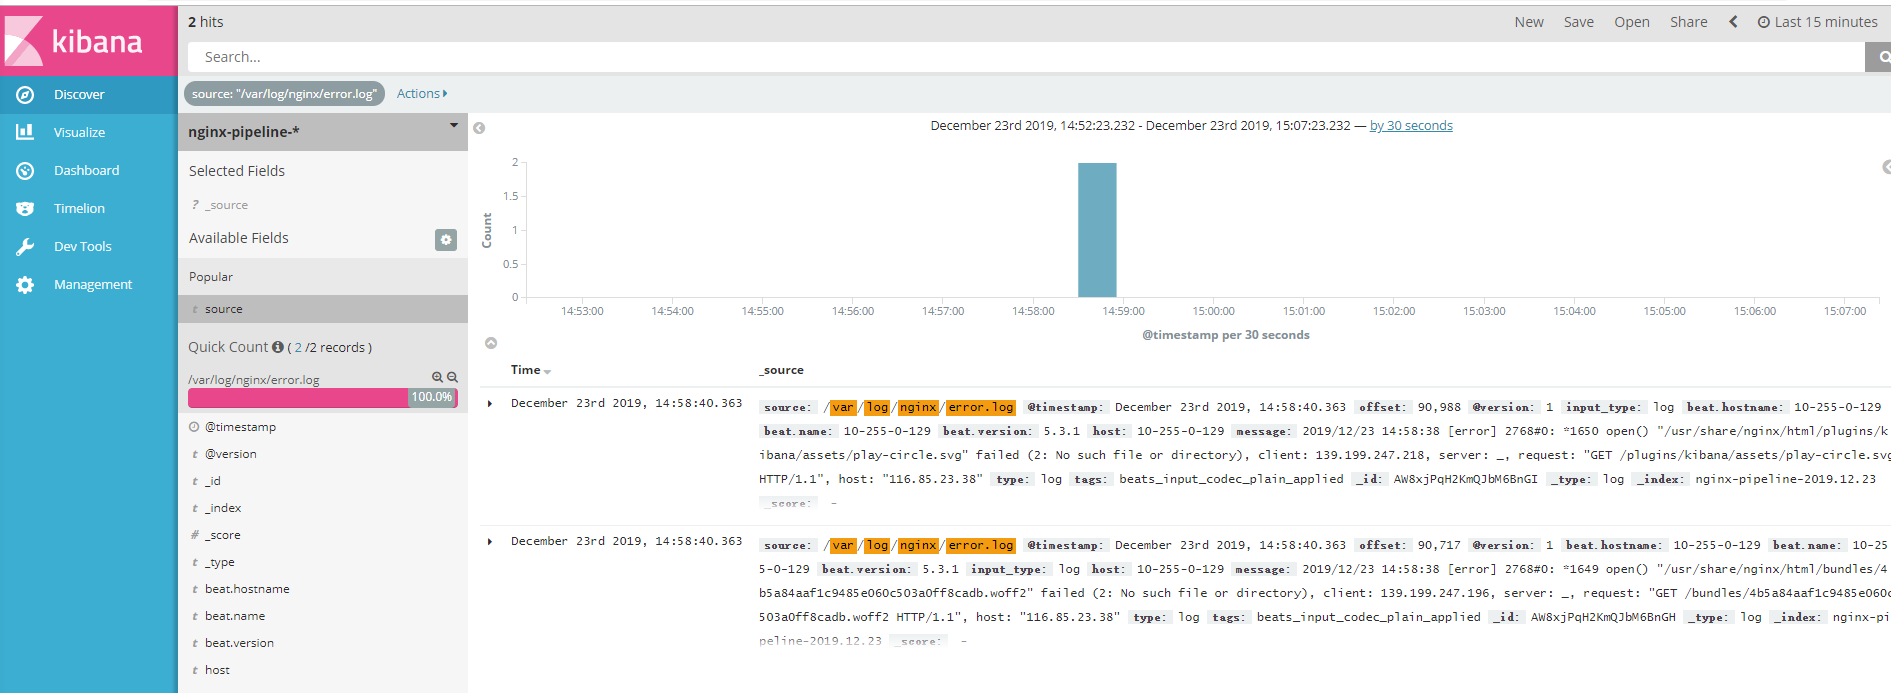Click the pink 100.0% quick count bar
Image resolution: width=1891 pixels, height=693 pixels.
(322, 398)
